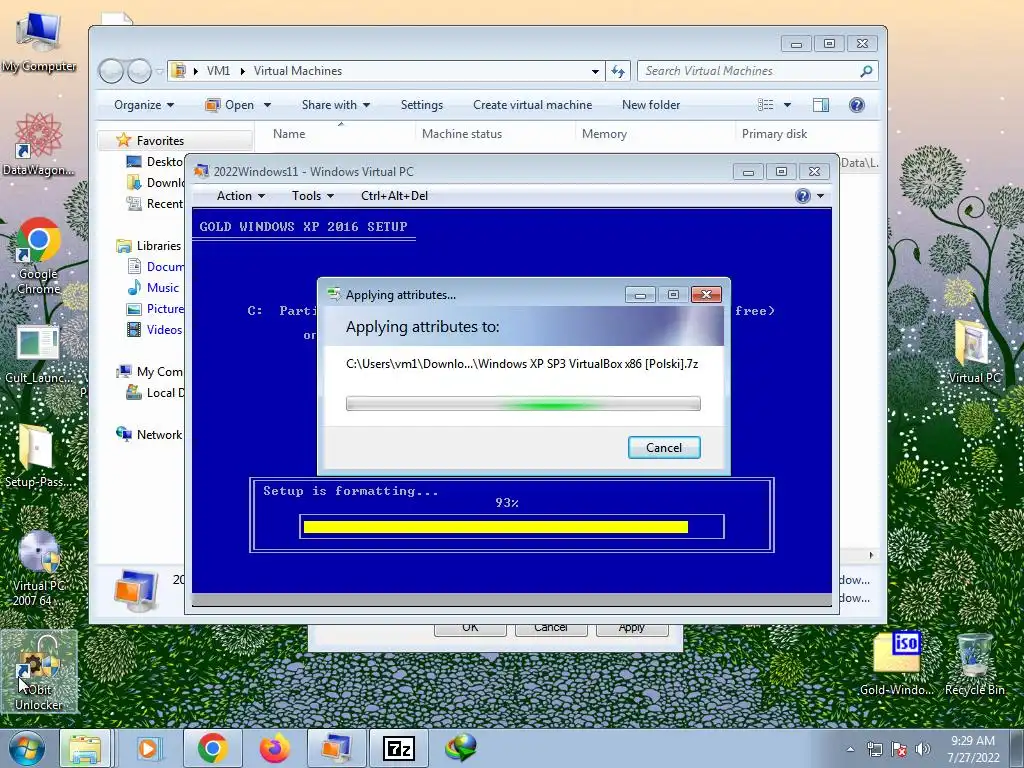1024x768 pixels.
Task: Open Windows Explorer from taskbar
Action: [x=85, y=748]
